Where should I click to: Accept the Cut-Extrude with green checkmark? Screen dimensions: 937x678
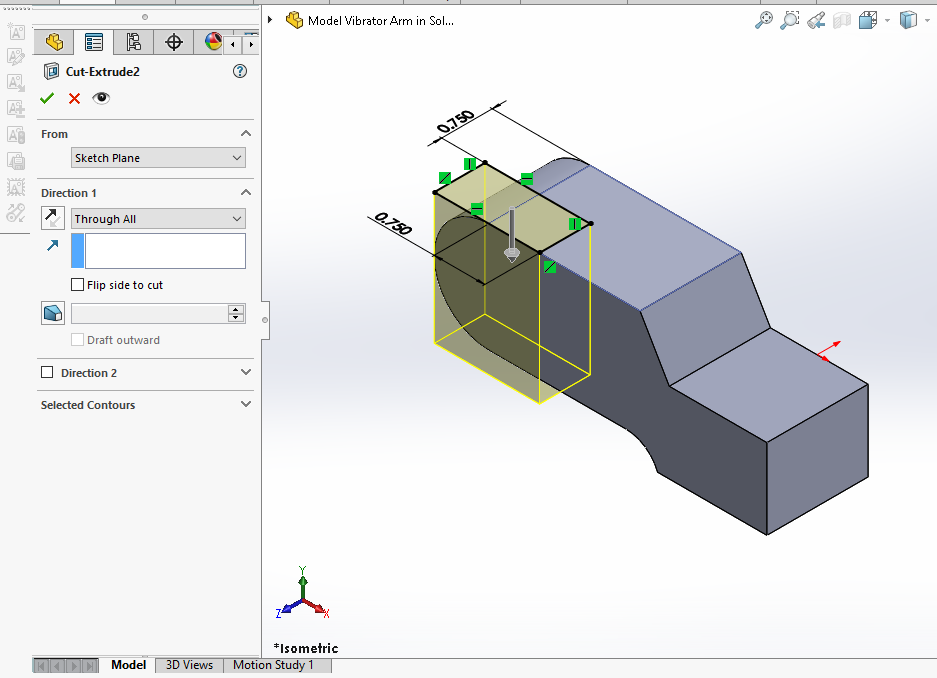click(x=47, y=98)
